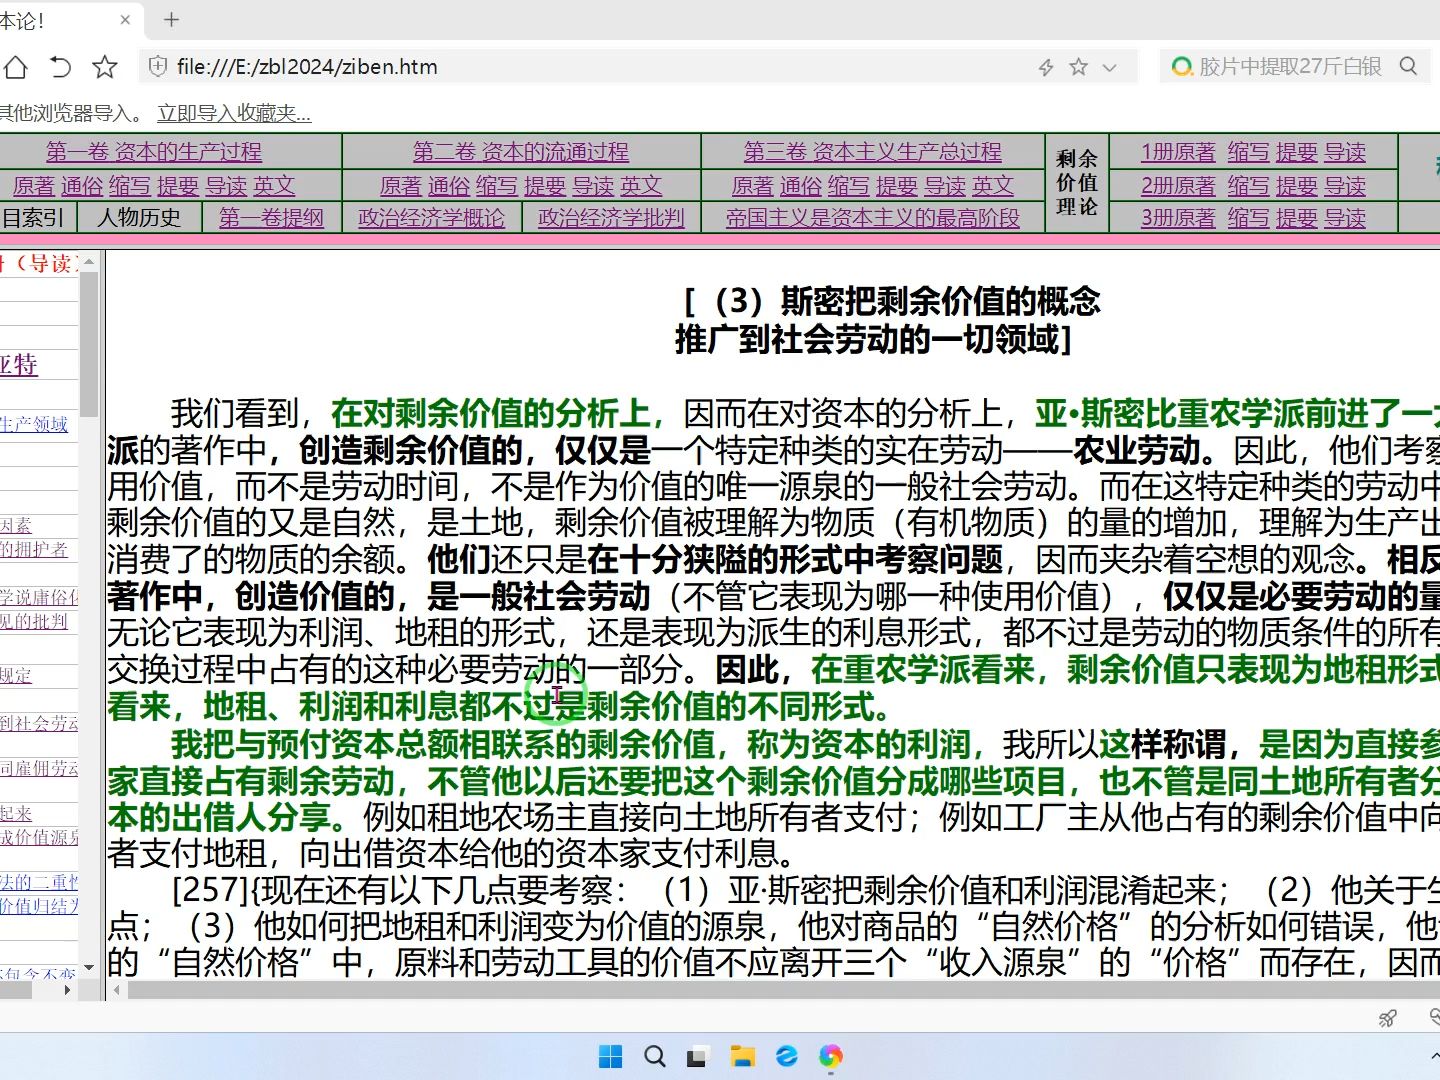The width and height of the screenshot is (1440, 1080).
Task: Open 第一卷提纲 link
Action: tap(271, 218)
